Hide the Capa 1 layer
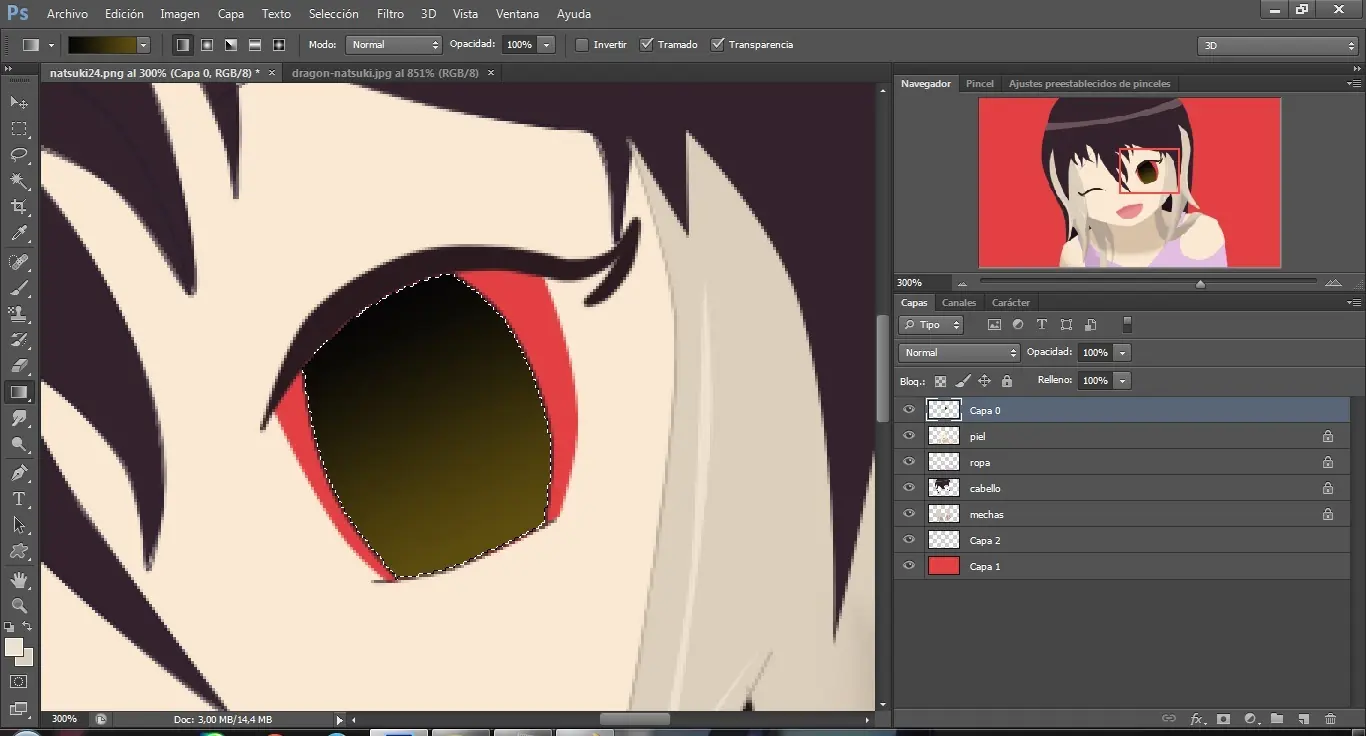The height and width of the screenshot is (736, 1366). coord(909,566)
